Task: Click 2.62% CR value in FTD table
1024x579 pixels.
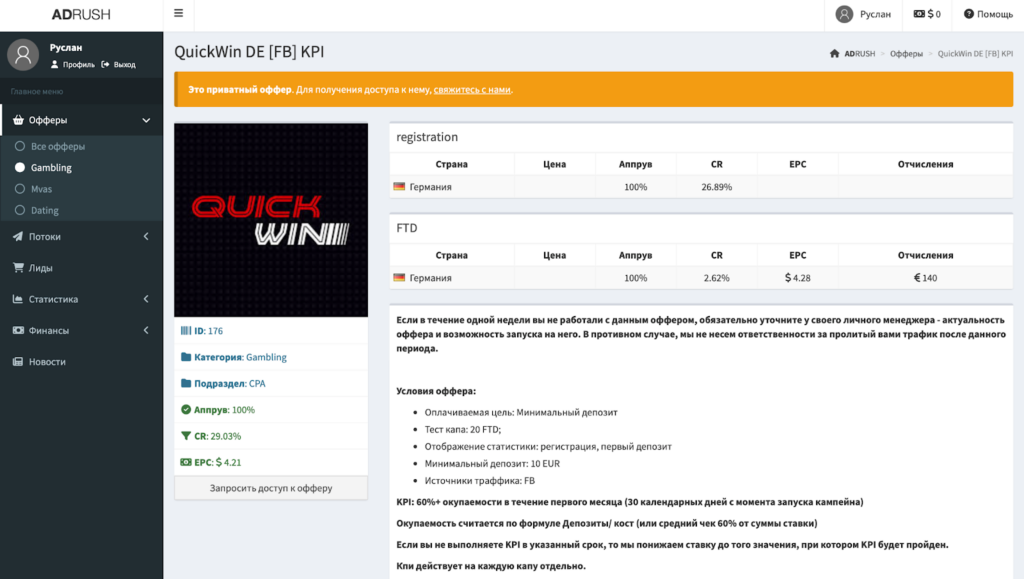Action: [x=716, y=277]
